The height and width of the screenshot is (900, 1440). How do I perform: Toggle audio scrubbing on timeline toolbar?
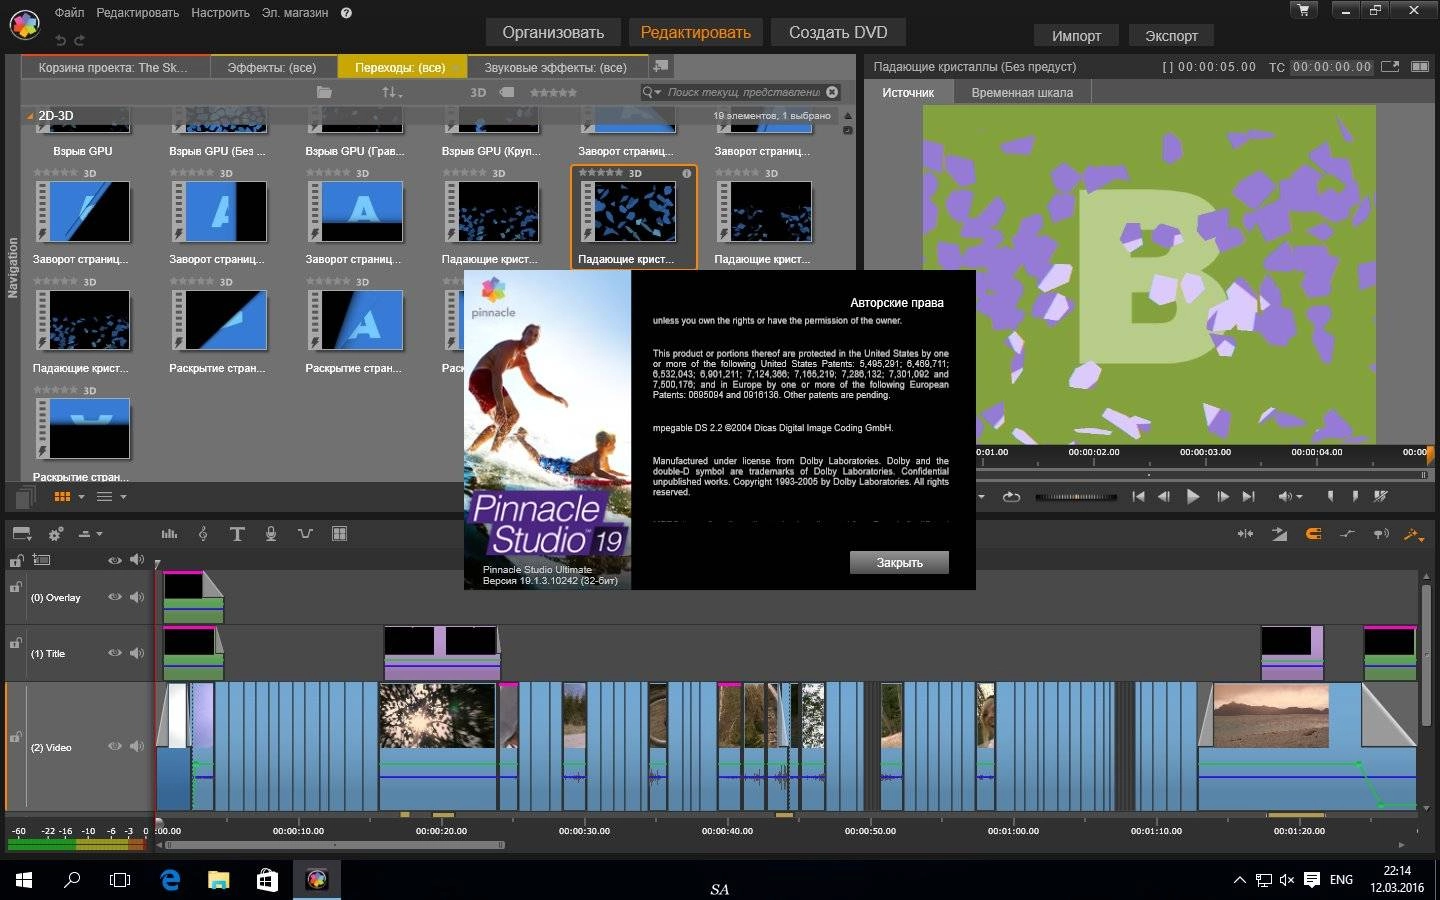tap(1381, 534)
